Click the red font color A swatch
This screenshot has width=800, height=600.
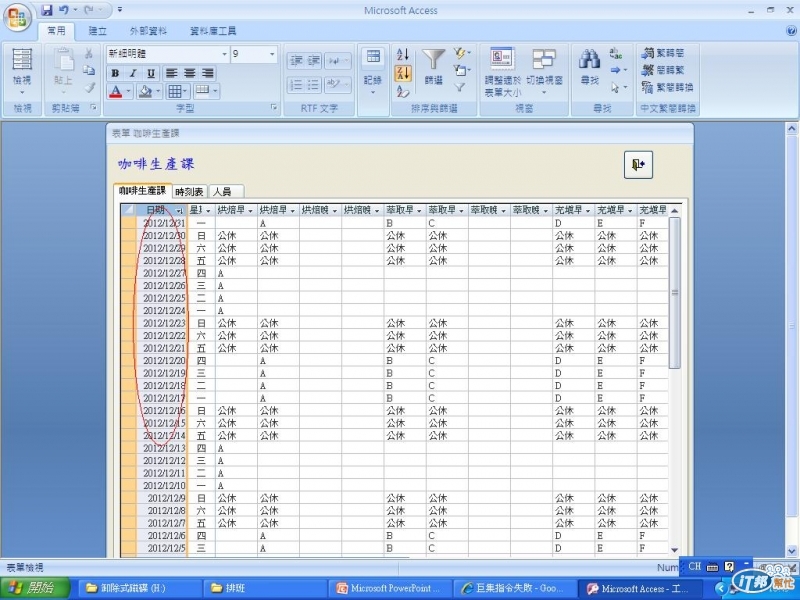(x=116, y=92)
